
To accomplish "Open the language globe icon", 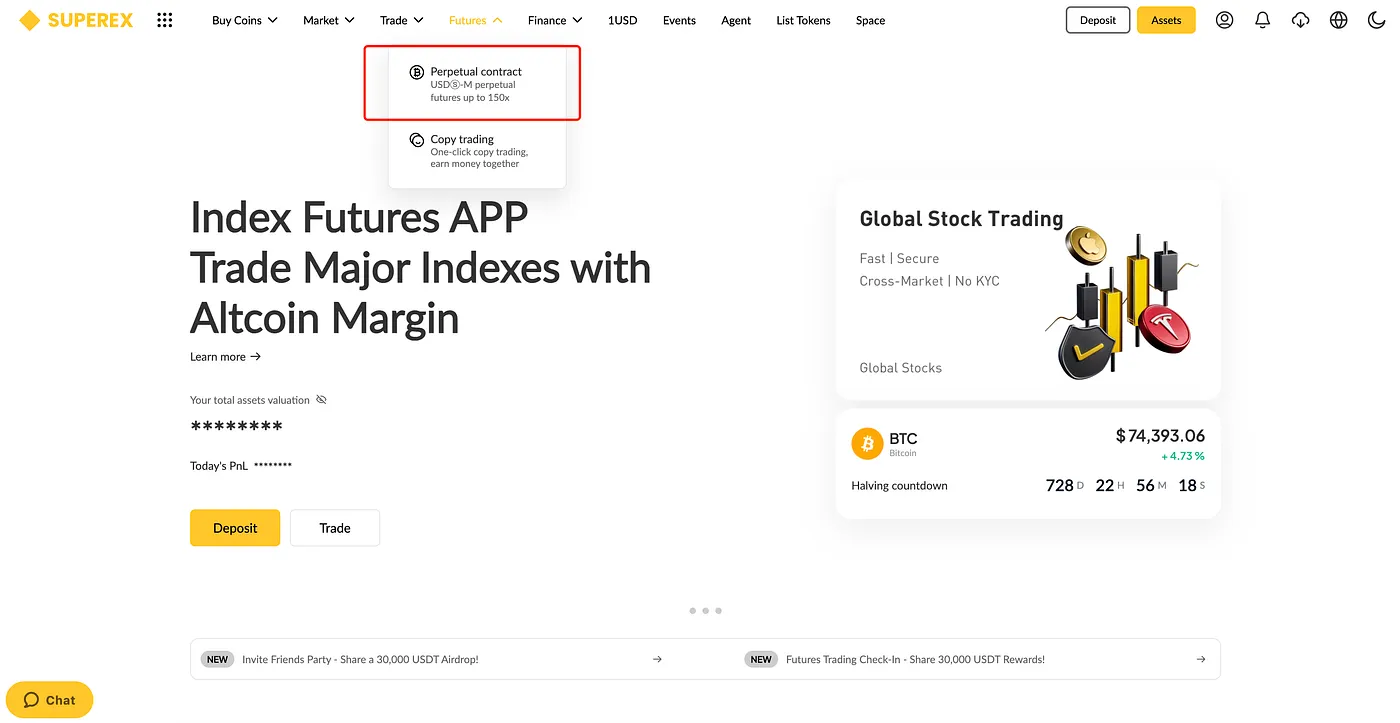I will (x=1338, y=20).
